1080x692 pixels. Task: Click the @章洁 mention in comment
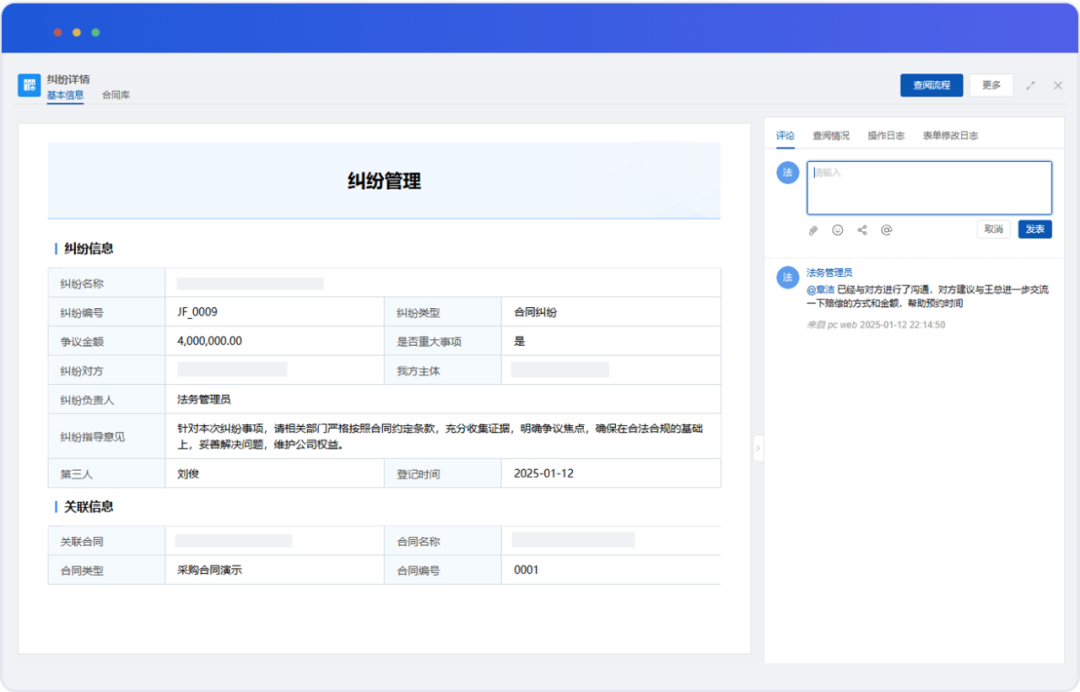(x=820, y=290)
